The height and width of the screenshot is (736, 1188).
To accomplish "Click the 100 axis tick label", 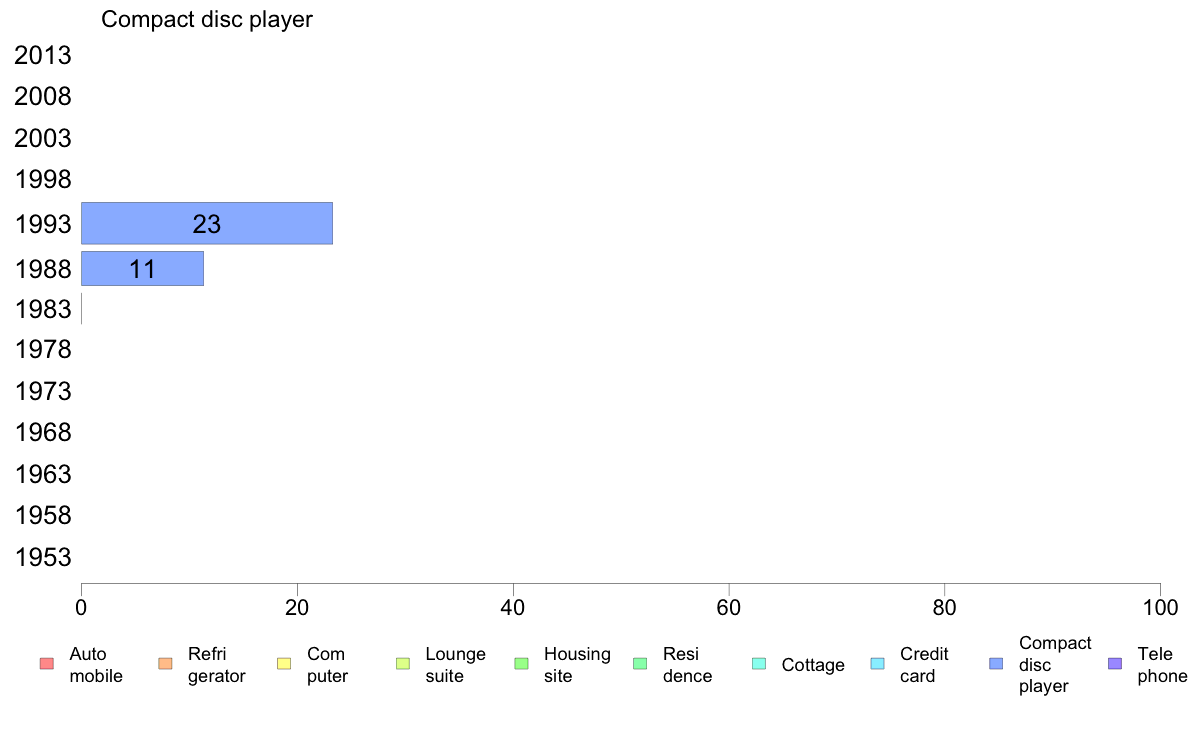I will [x=1160, y=608].
